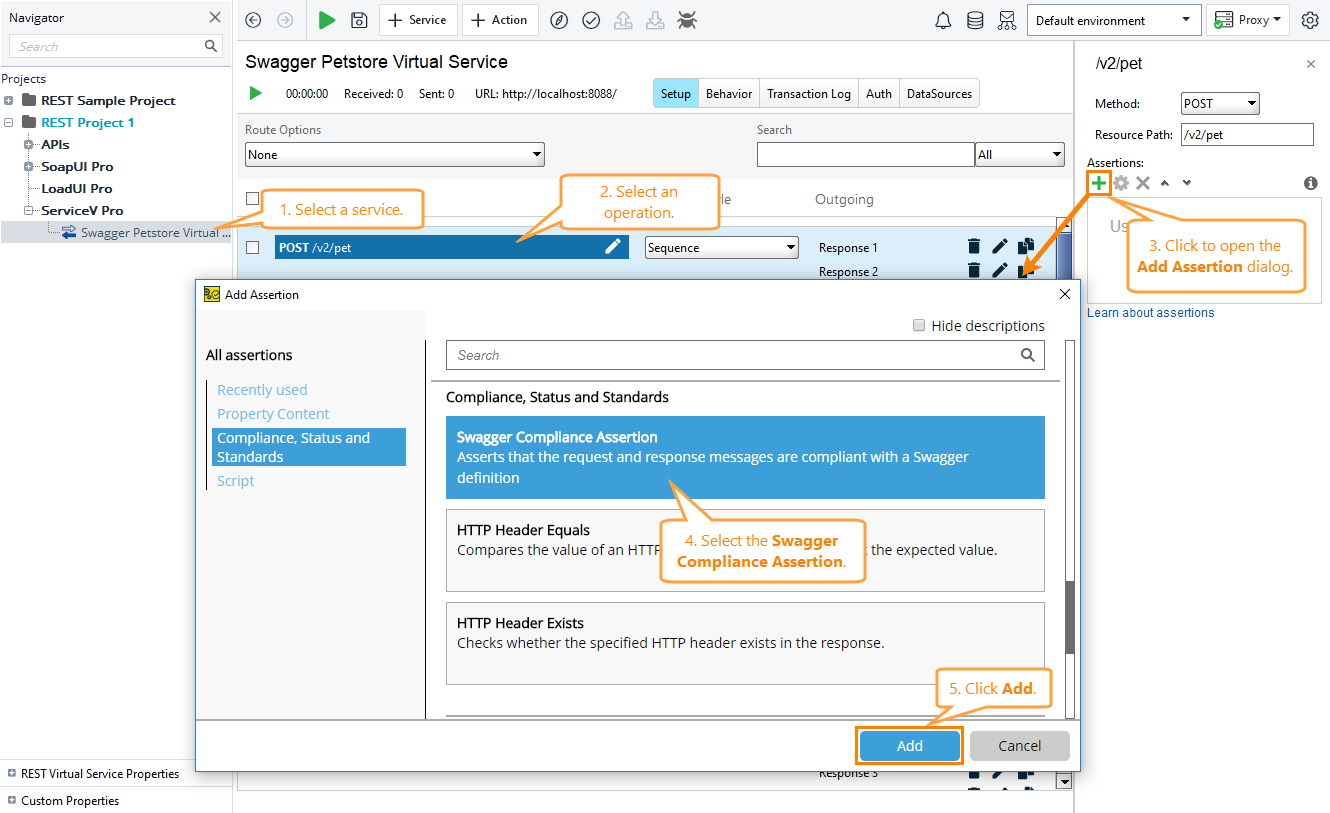This screenshot has height=813, width=1330.
Task: Click the bug debug icon in toolbar
Action: pyautogui.click(x=687, y=20)
